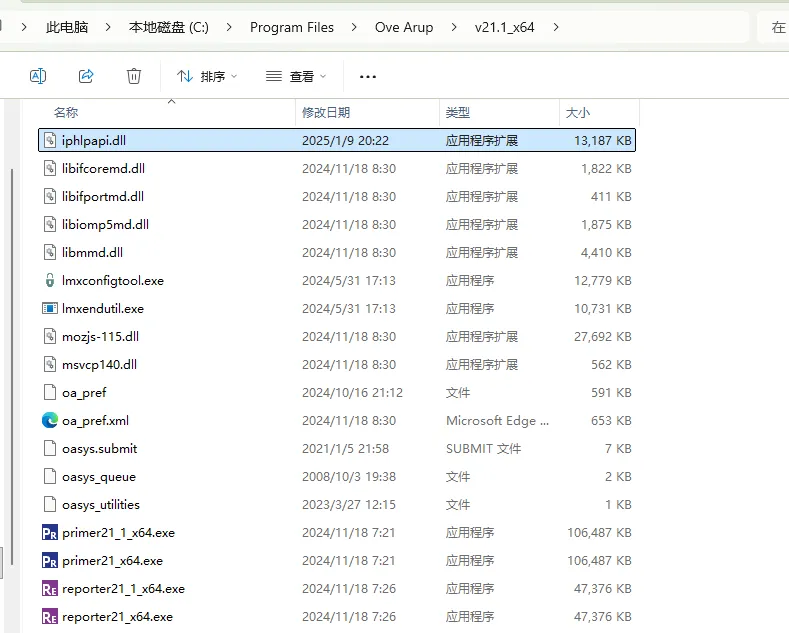Click lmxendutil.exe application icon
789x633 pixels.
pos(50,308)
